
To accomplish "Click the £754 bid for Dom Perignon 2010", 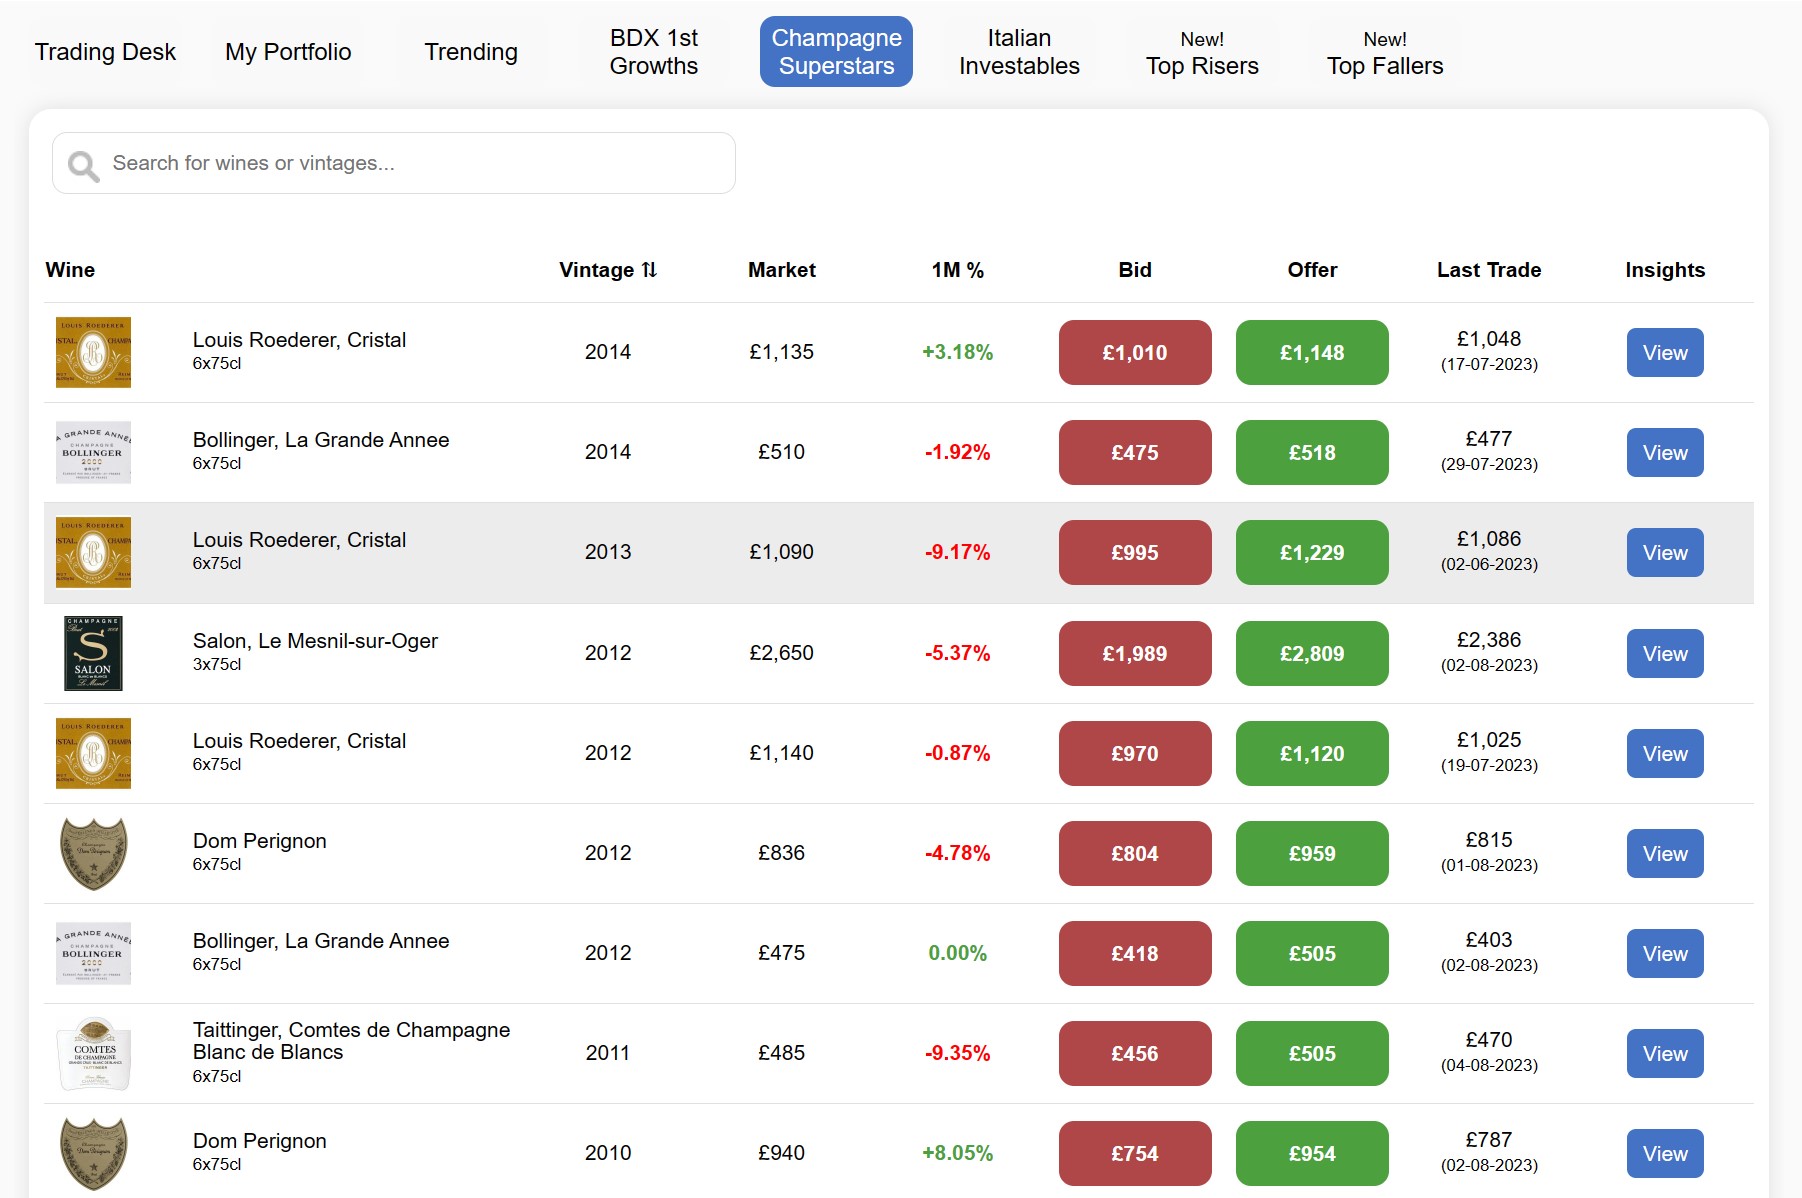I will tap(1135, 1153).
